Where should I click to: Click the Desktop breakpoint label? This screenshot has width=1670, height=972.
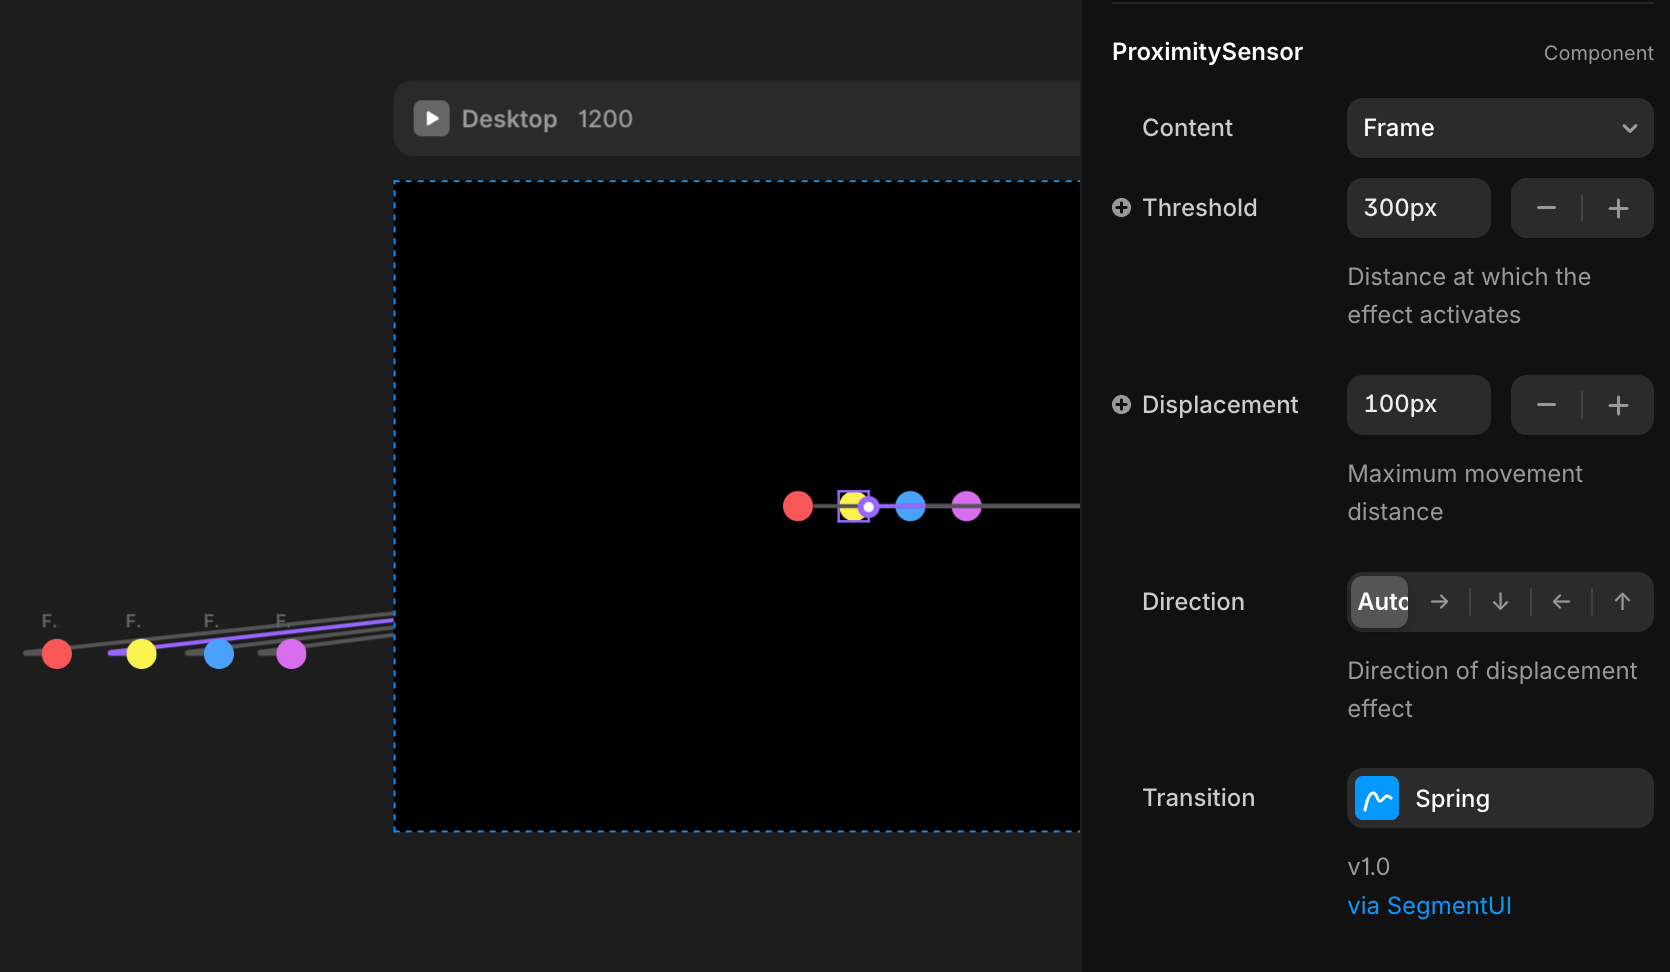point(509,119)
